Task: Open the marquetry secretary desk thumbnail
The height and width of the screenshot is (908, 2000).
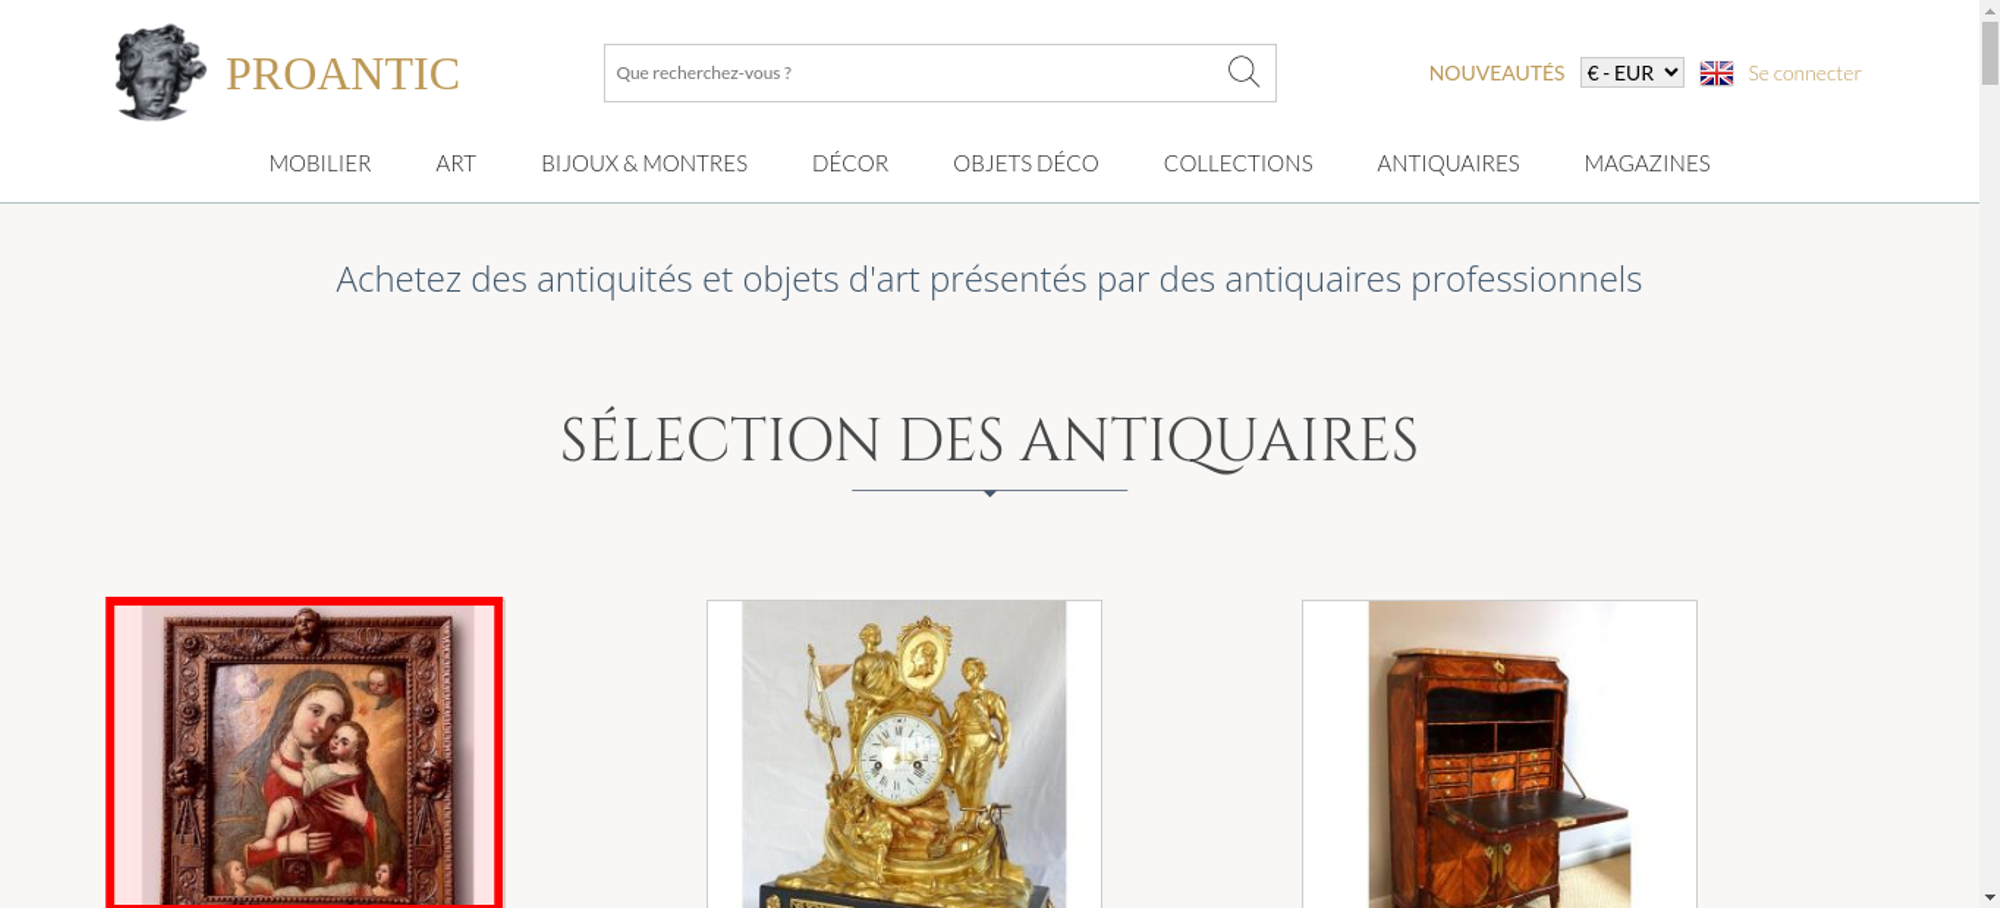Action: (1499, 754)
